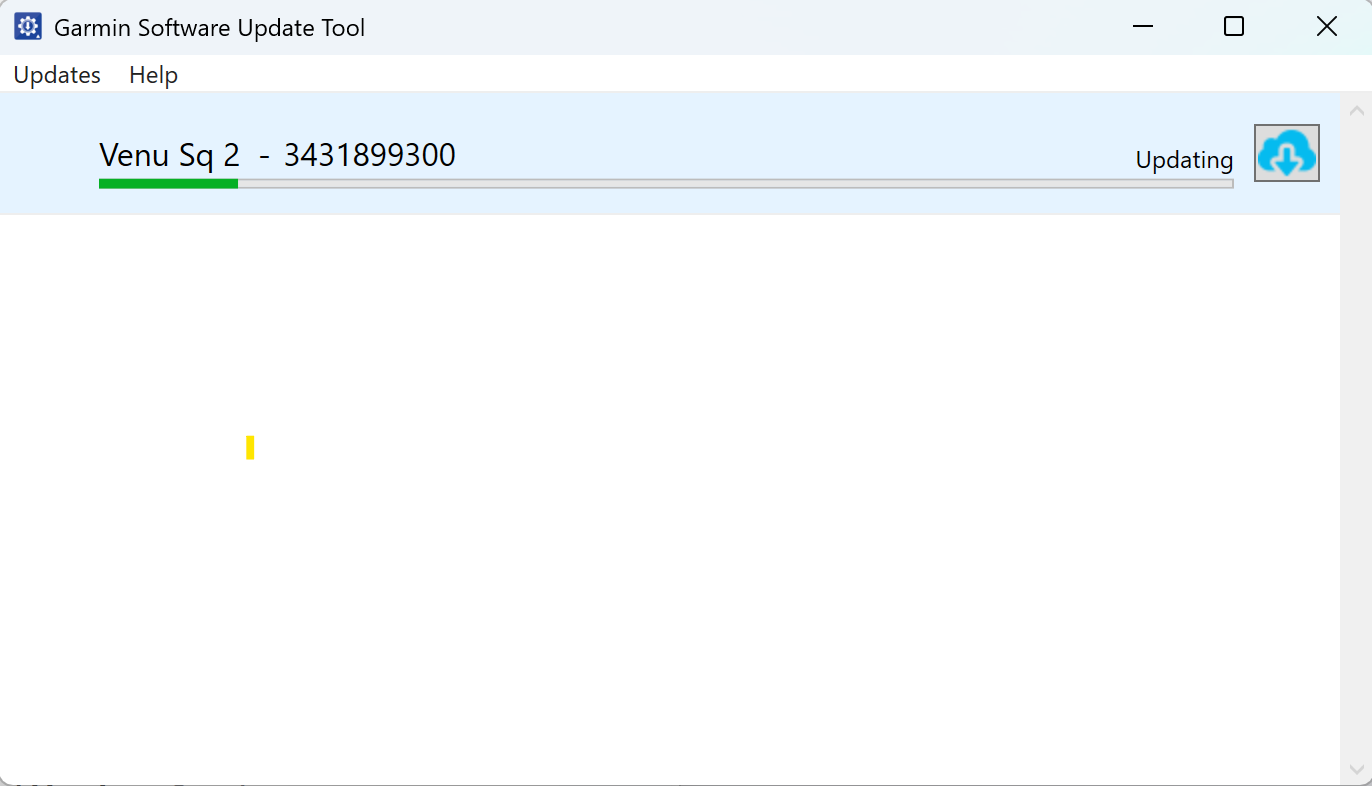Click the application logo before the window title
Image resolution: width=1372 pixels, height=786 pixels.
click(26, 26)
